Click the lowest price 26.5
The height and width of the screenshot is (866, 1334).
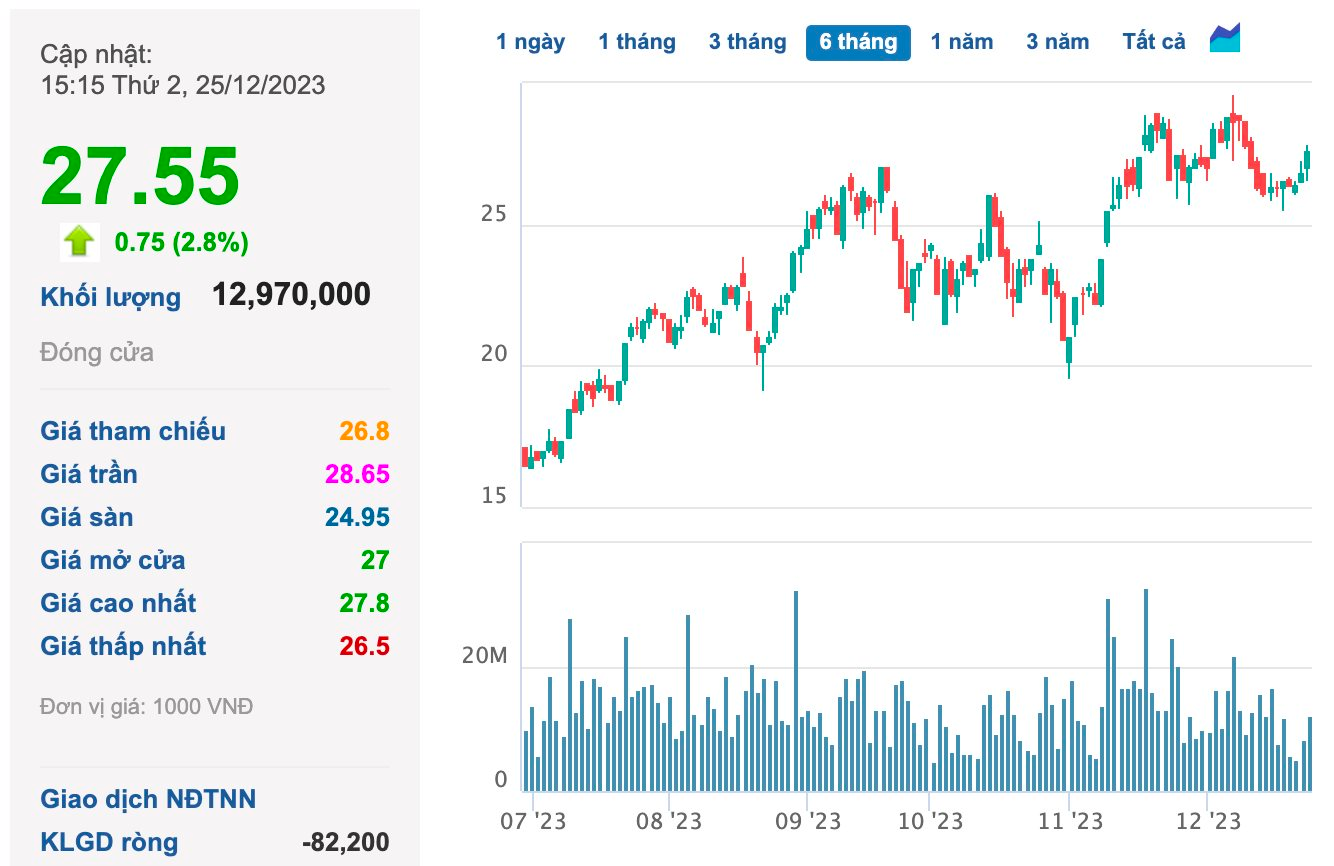click(364, 646)
